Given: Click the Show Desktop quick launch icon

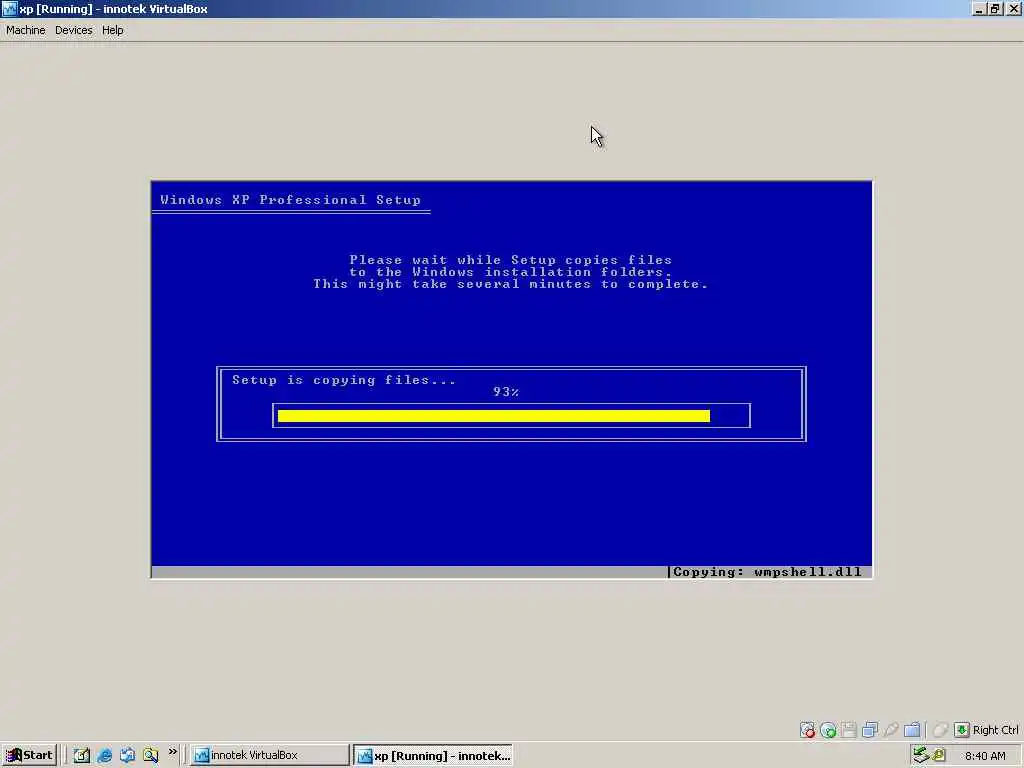Looking at the screenshot, I should pyautogui.click(x=81, y=755).
